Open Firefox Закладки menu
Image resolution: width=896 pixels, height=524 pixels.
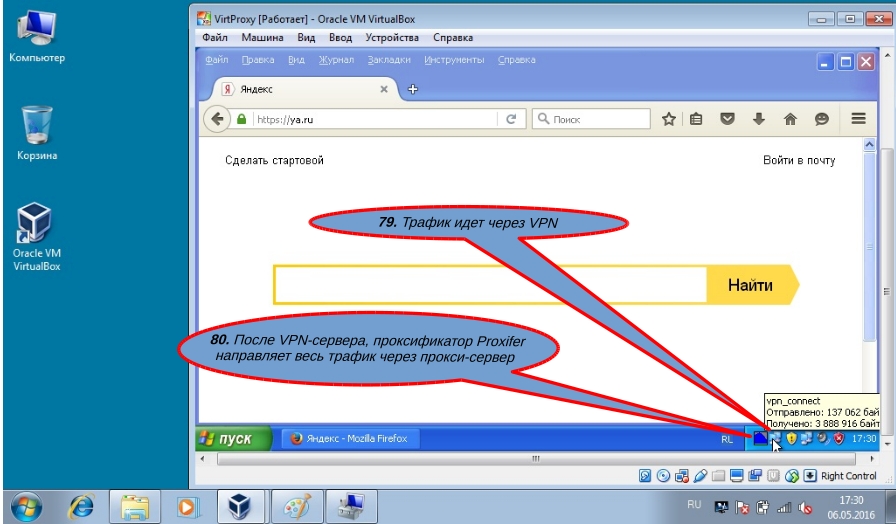pos(389,59)
